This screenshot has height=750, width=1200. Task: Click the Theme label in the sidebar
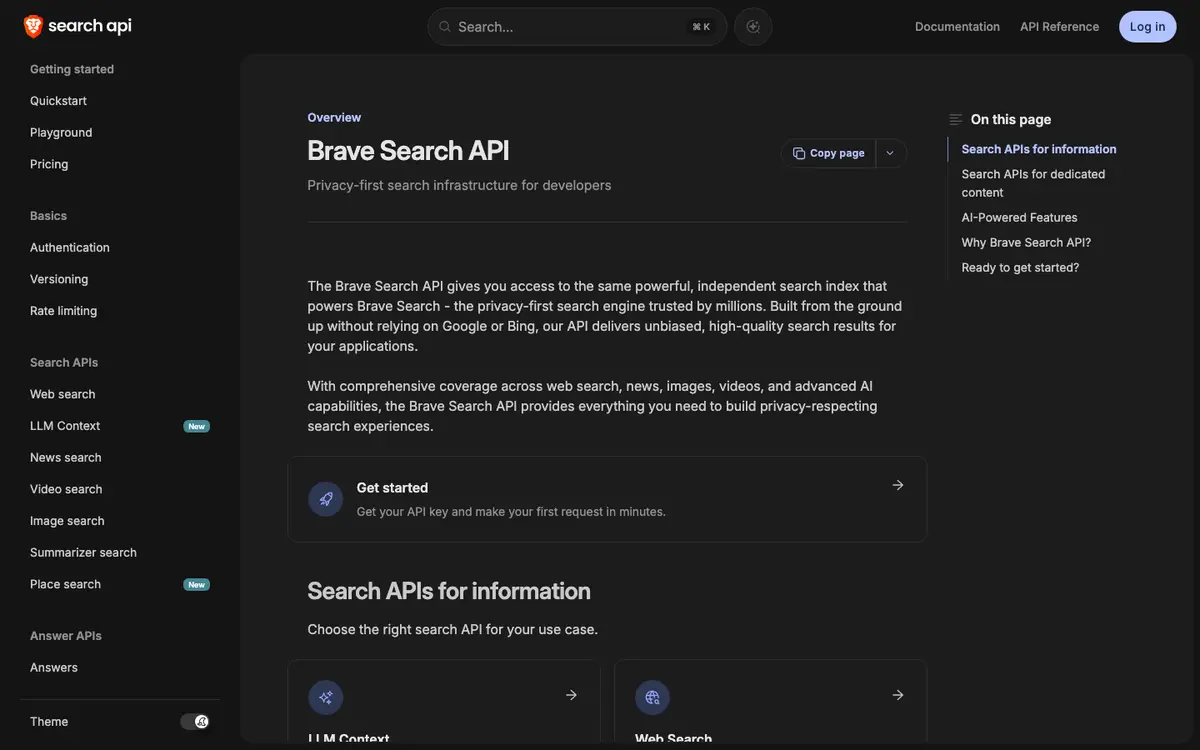[x=49, y=722]
